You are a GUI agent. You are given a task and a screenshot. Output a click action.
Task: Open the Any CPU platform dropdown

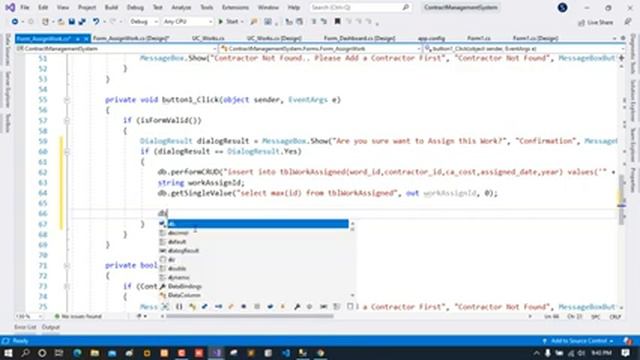pos(187,22)
